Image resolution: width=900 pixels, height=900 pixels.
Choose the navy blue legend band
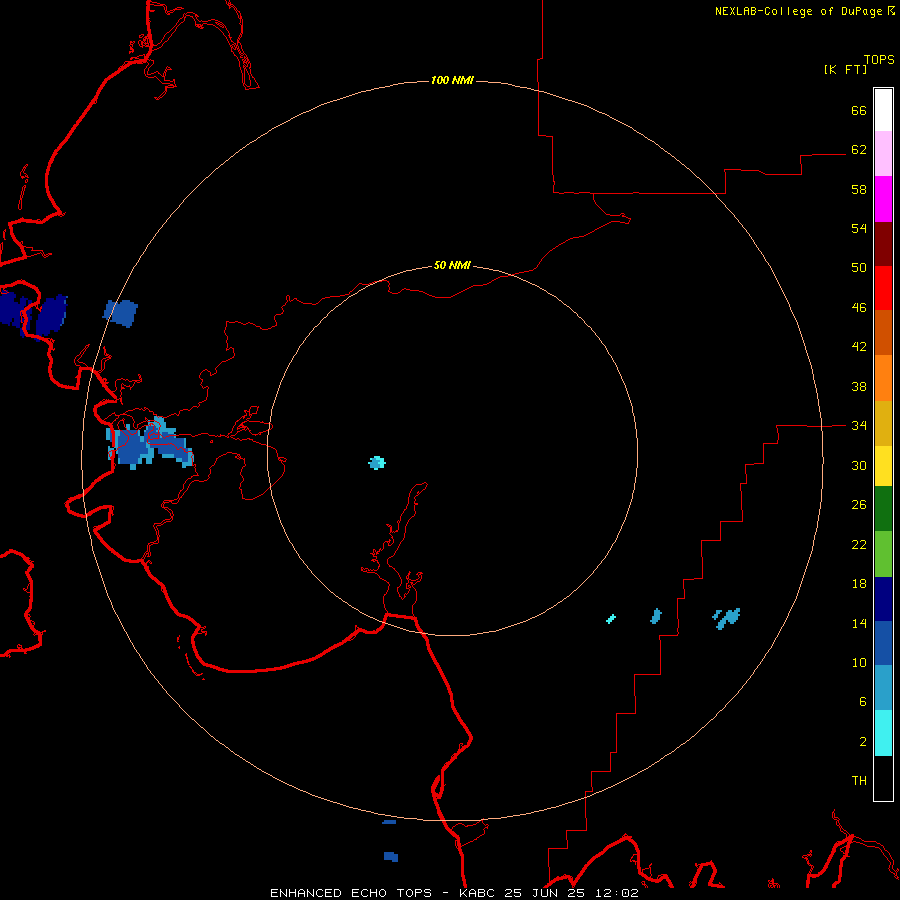point(883,599)
